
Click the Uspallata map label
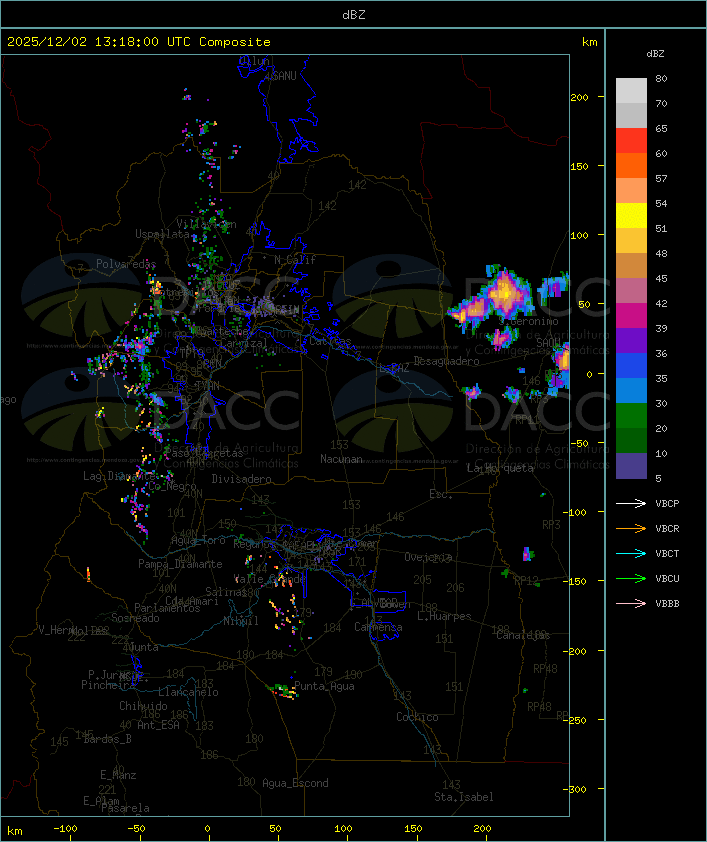(x=162, y=234)
